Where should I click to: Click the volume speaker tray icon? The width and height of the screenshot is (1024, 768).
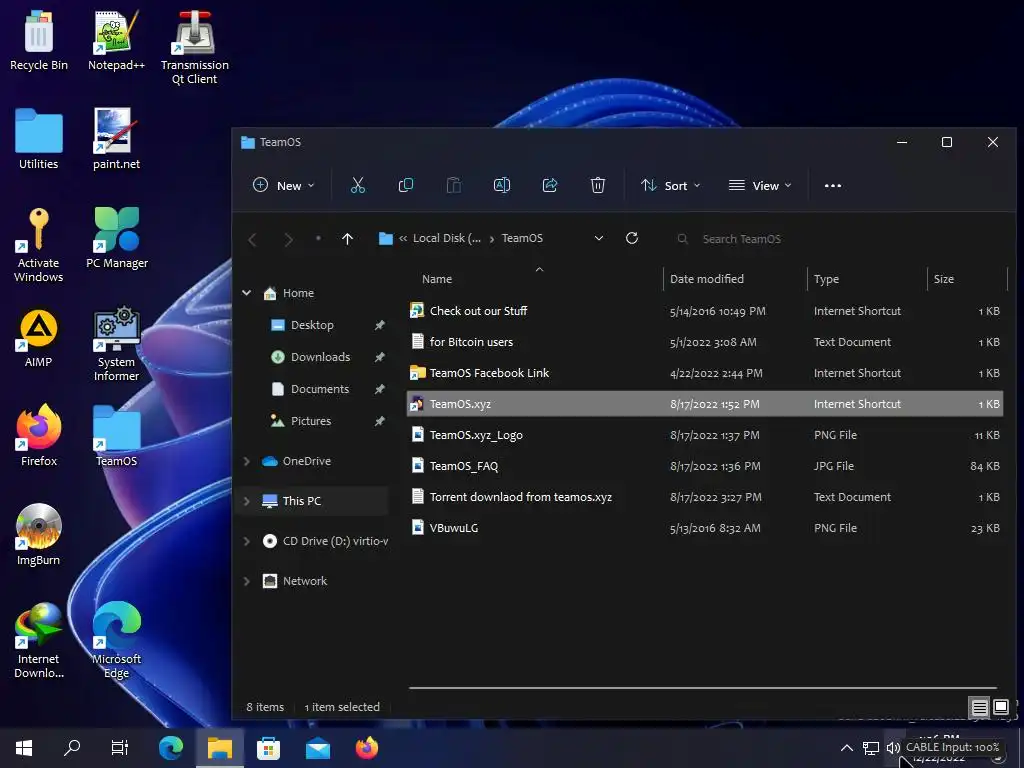(893, 748)
